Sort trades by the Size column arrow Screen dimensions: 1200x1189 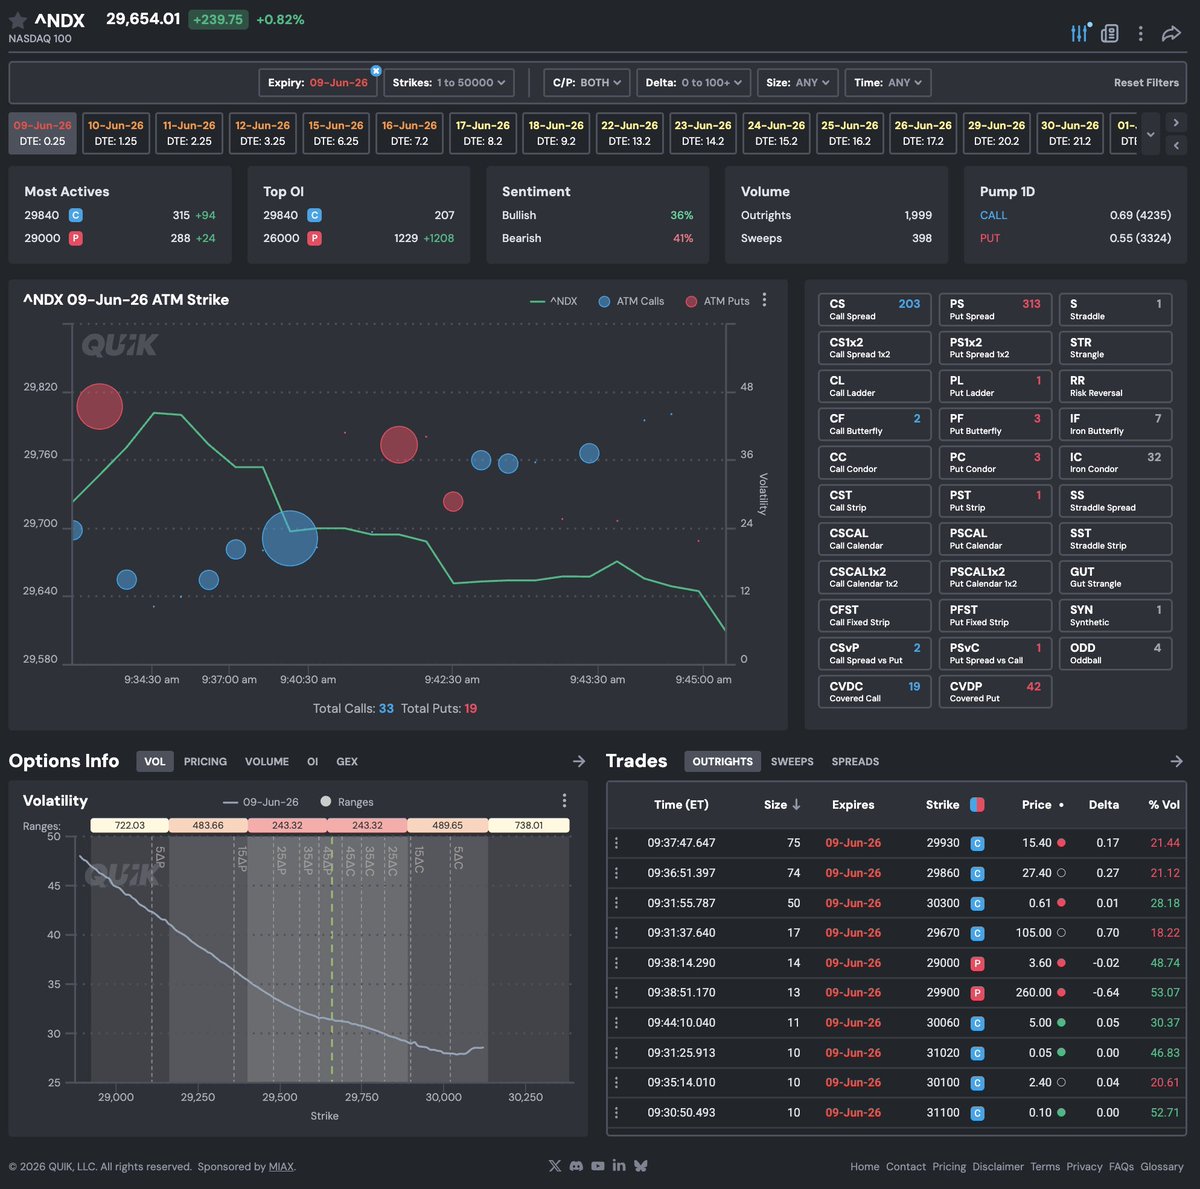796,805
